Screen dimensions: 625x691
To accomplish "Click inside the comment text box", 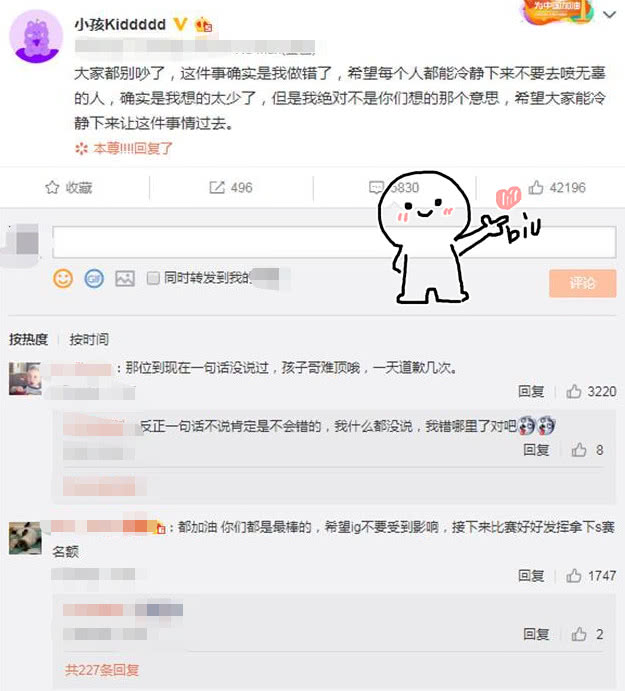I will pyautogui.click(x=334, y=242).
